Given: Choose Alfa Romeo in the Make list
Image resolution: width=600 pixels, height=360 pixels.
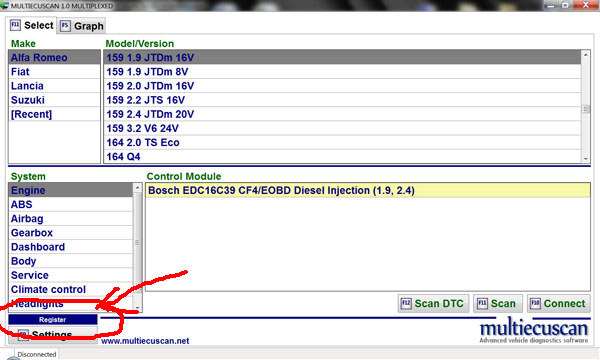Looking at the screenshot, I should pyautogui.click(x=54, y=57).
